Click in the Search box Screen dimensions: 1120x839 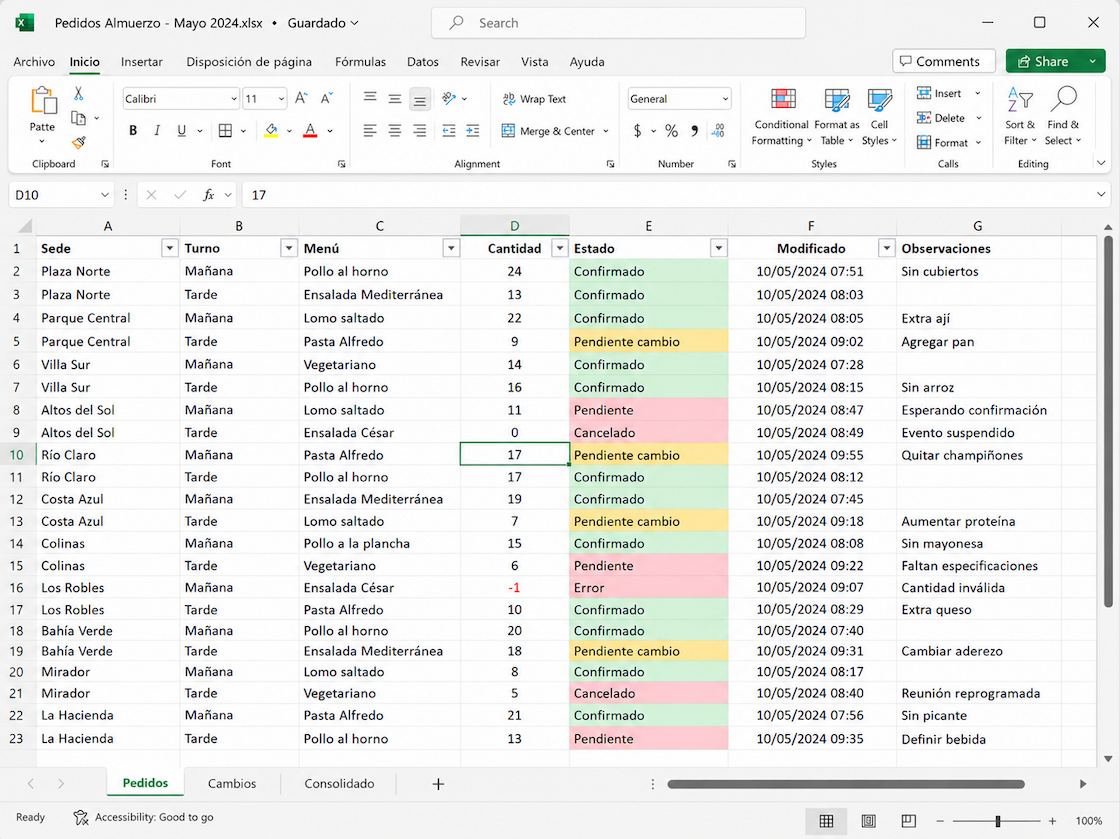click(619, 23)
